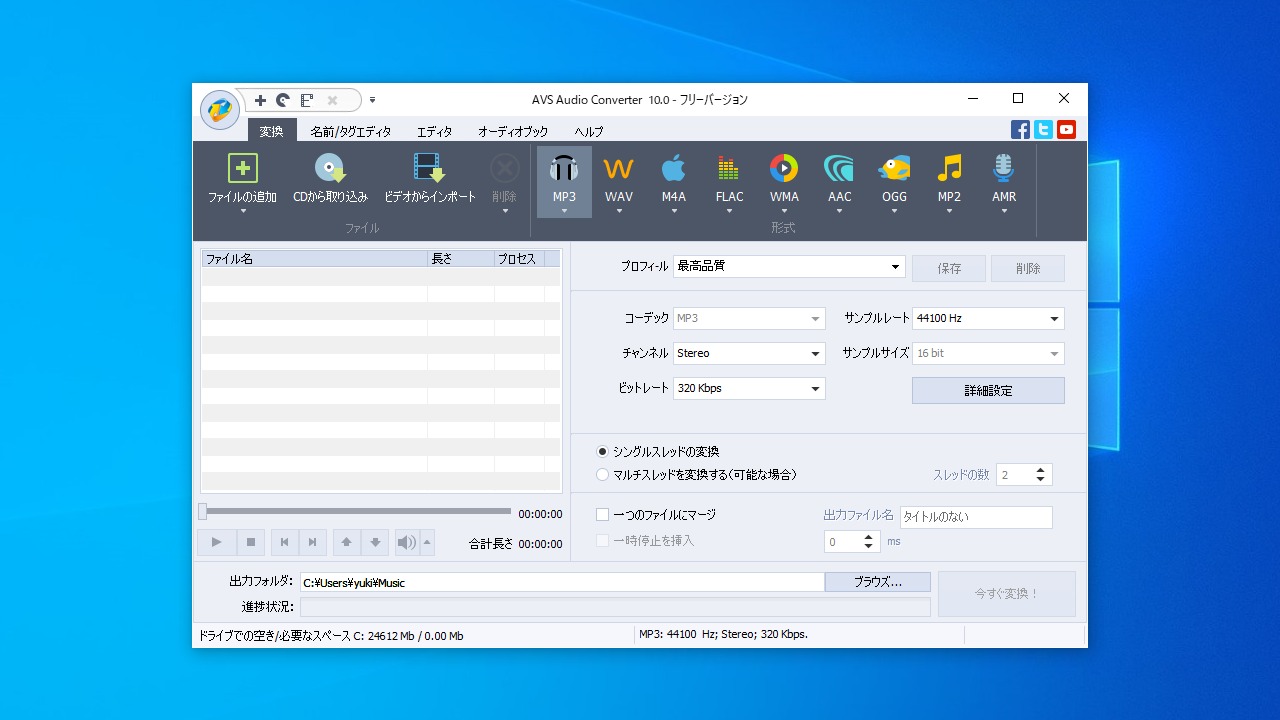
Task: Select the WMA format icon
Action: (x=784, y=168)
